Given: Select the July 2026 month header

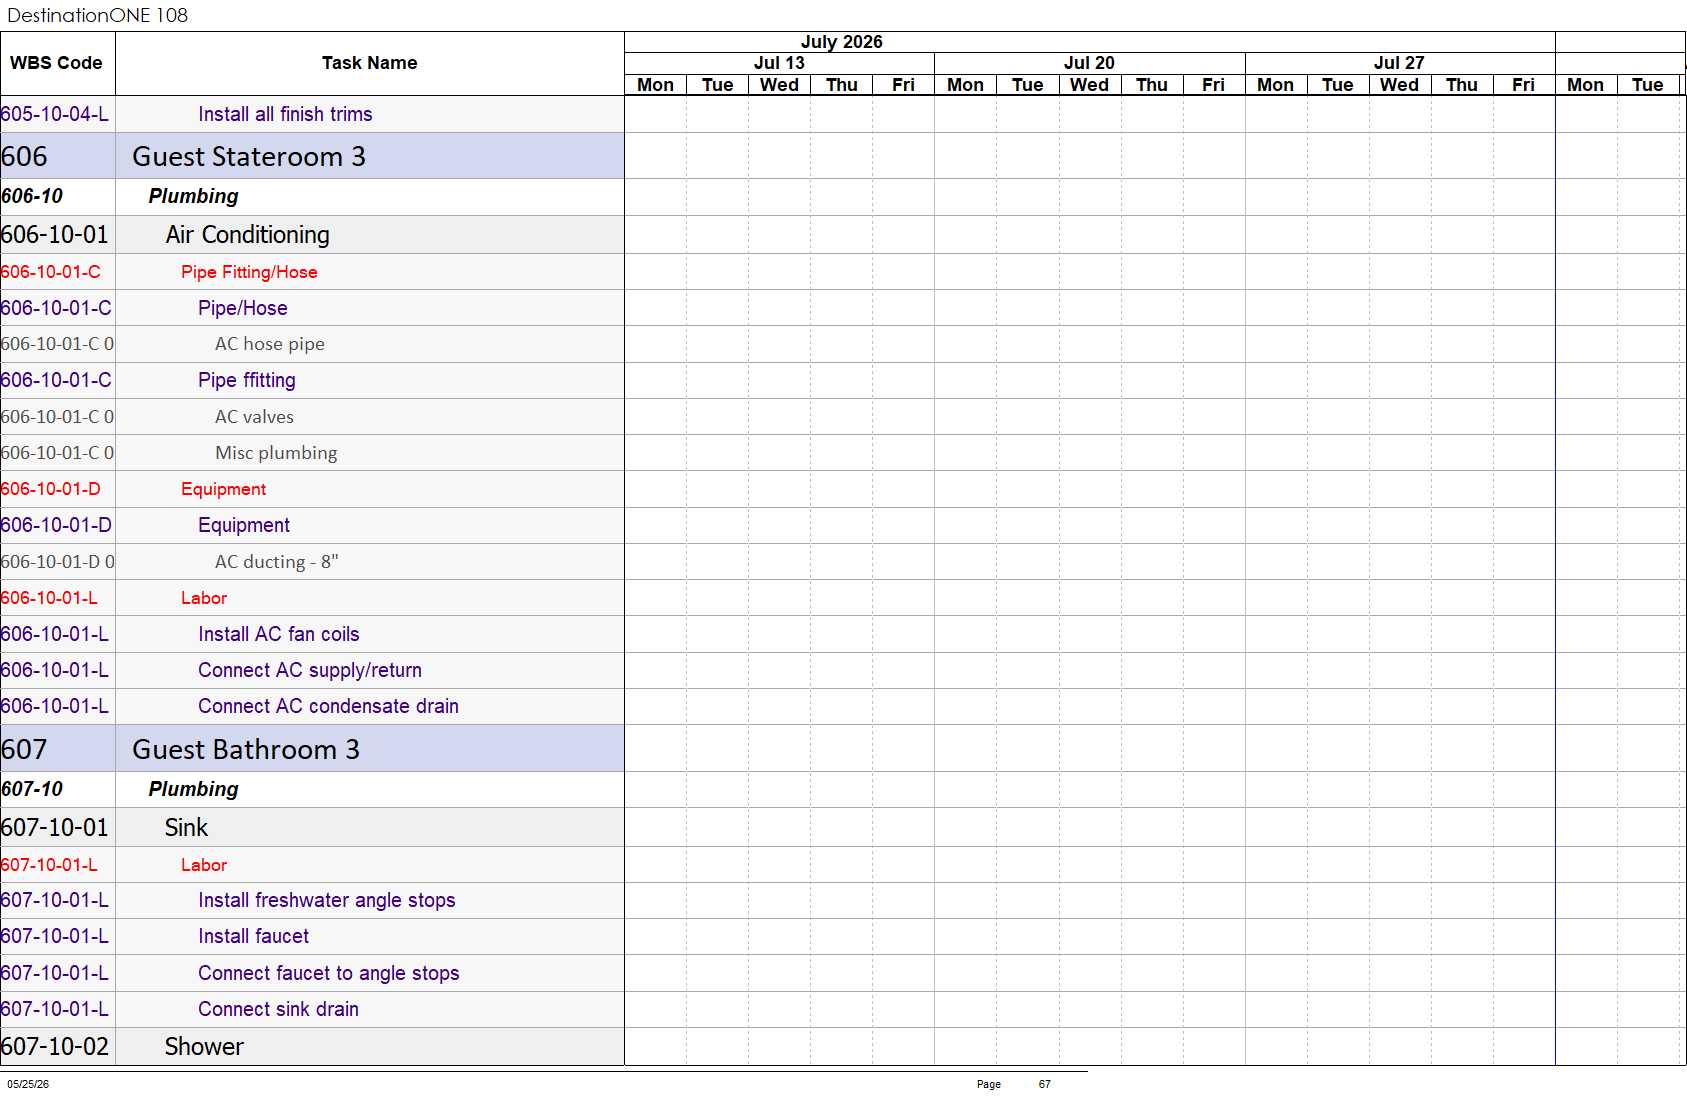Looking at the screenshot, I should (841, 42).
